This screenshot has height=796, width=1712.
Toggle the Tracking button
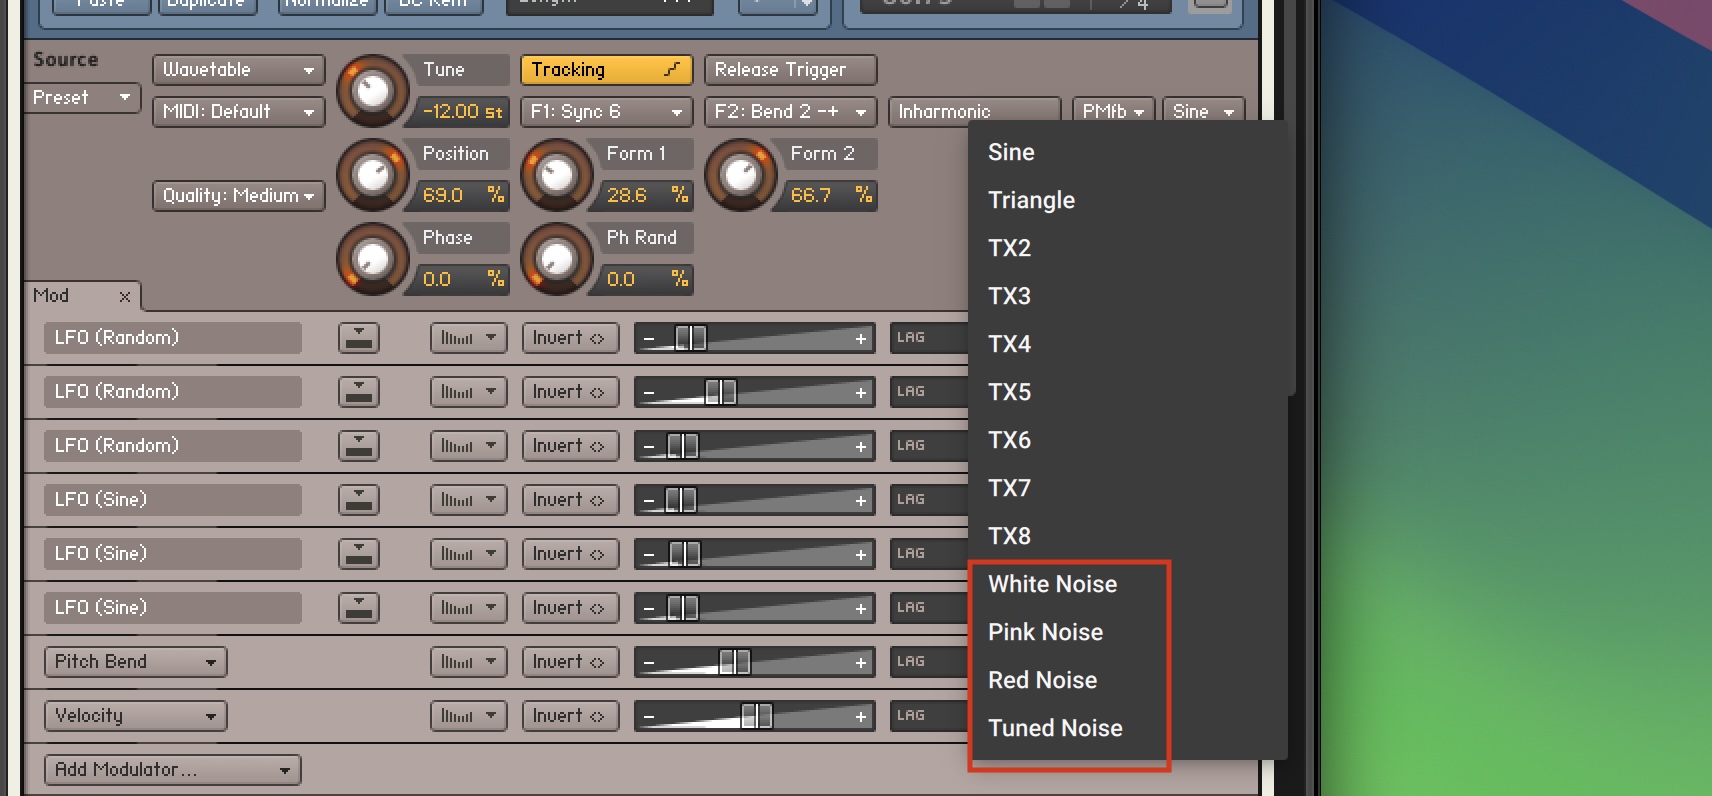click(606, 70)
